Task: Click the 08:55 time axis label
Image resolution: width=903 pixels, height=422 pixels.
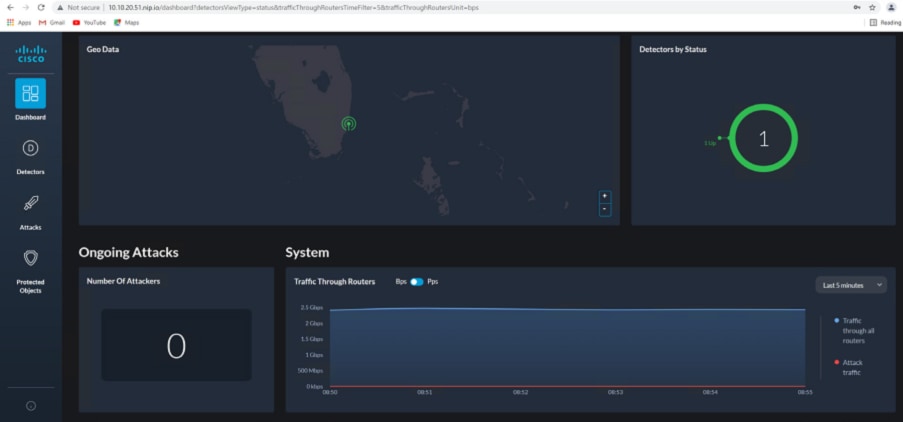Action: coord(805,392)
